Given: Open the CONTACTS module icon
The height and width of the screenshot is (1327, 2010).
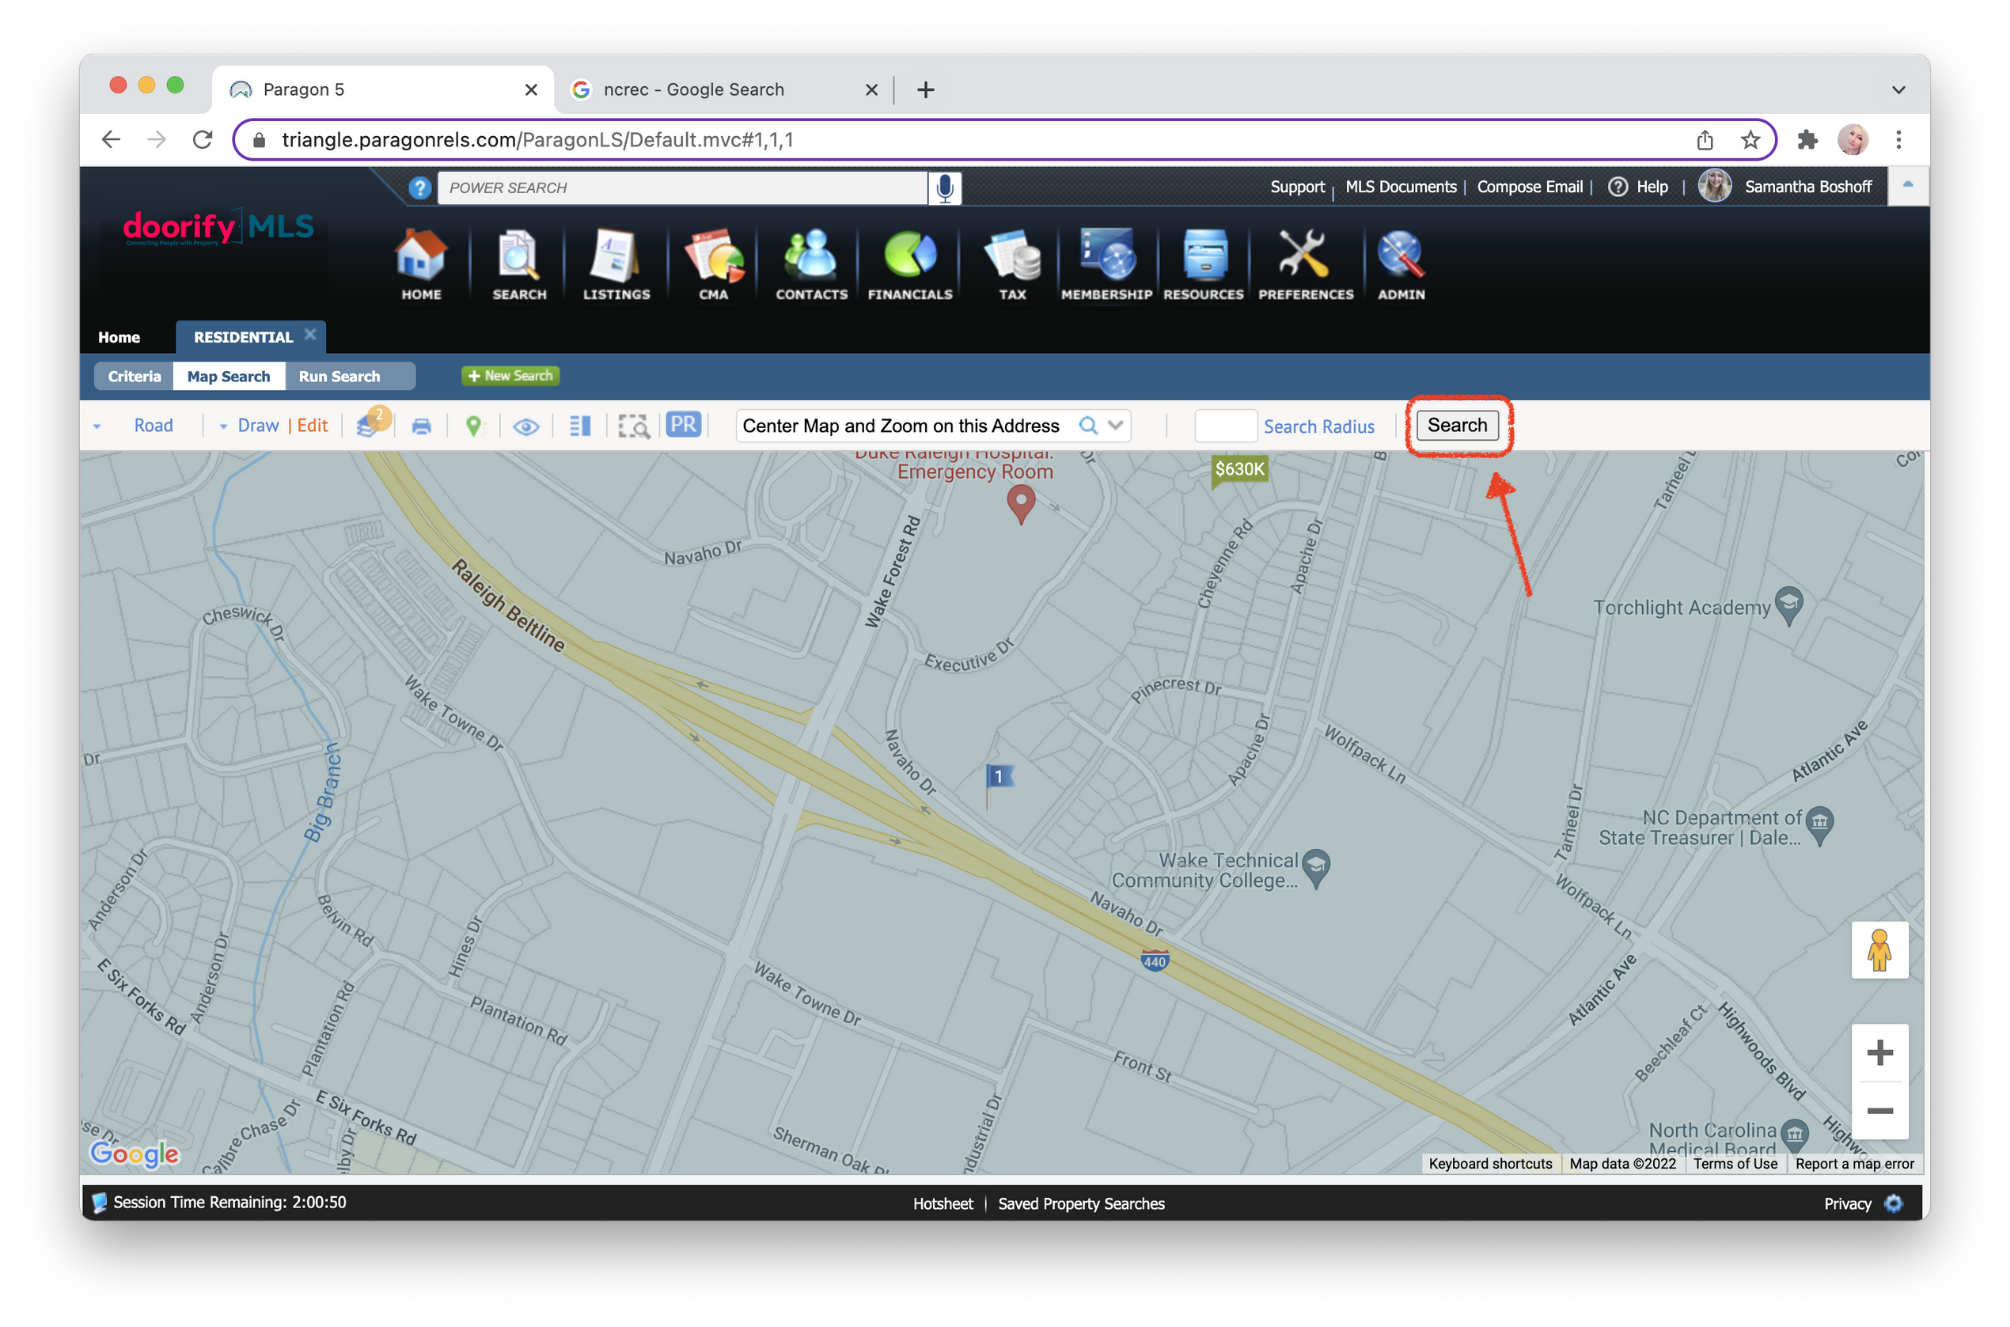Looking at the screenshot, I should point(811,264).
